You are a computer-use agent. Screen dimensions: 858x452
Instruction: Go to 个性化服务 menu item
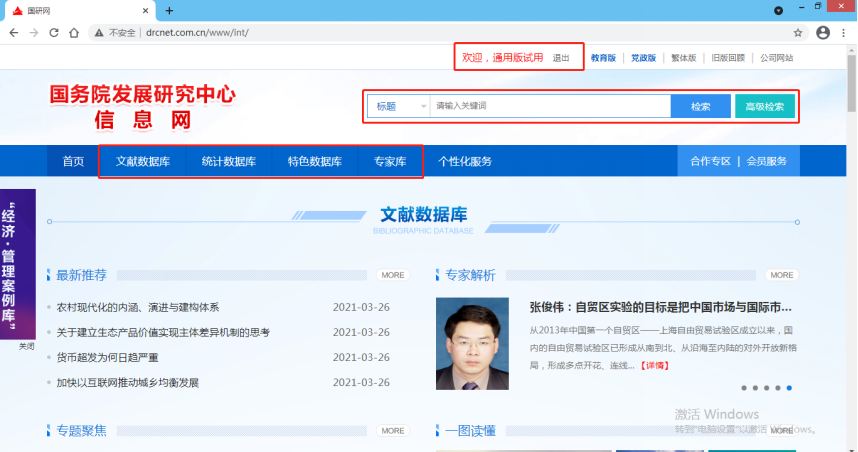pos(465,161)
